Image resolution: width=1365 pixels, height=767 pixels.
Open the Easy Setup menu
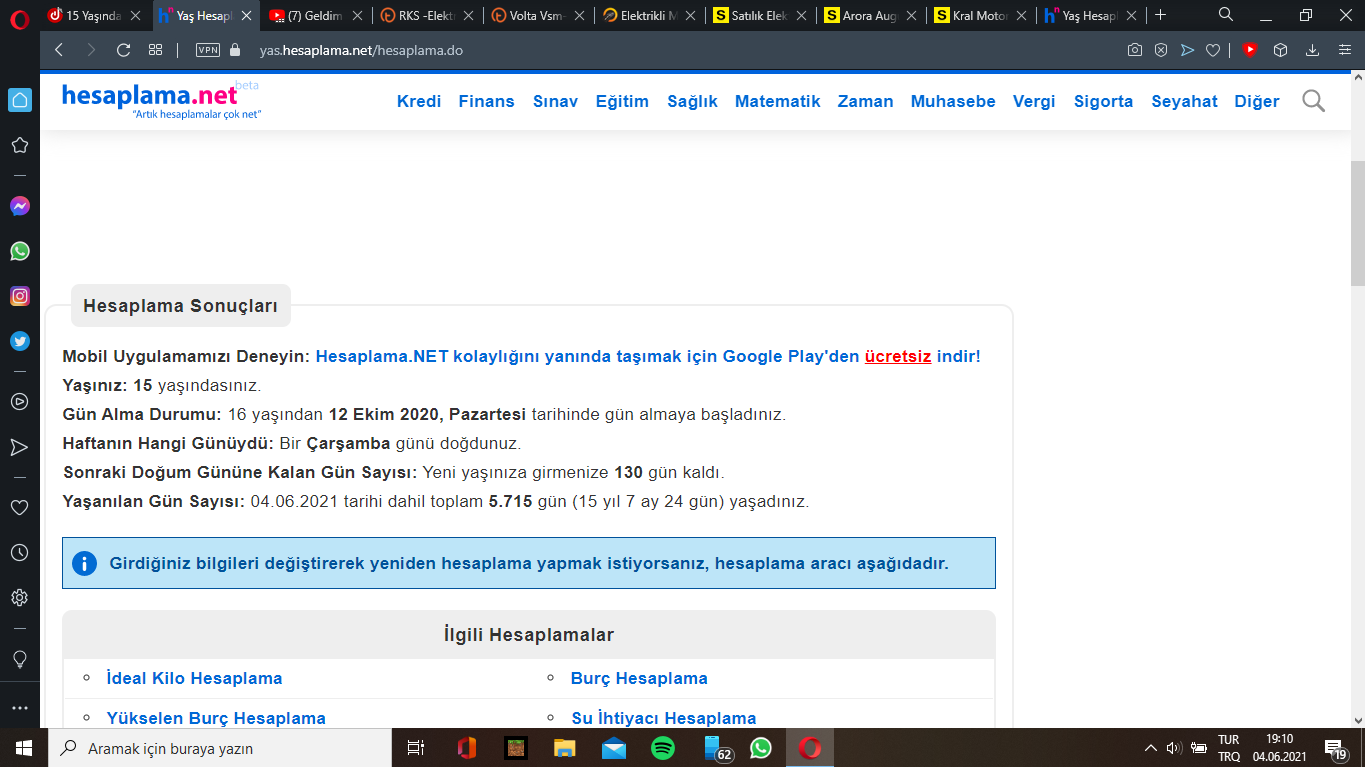coord(1344,50)
